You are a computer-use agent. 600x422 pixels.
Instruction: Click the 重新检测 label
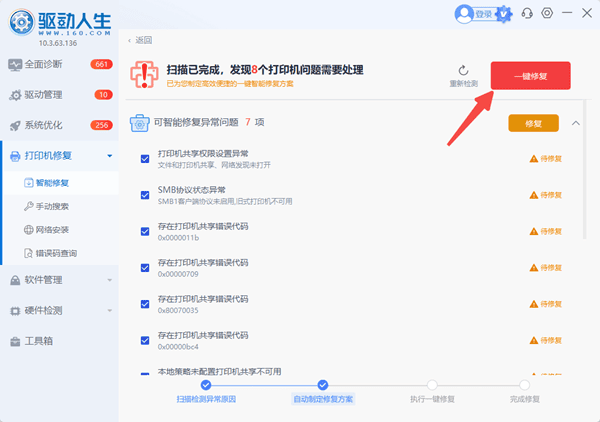463,84
